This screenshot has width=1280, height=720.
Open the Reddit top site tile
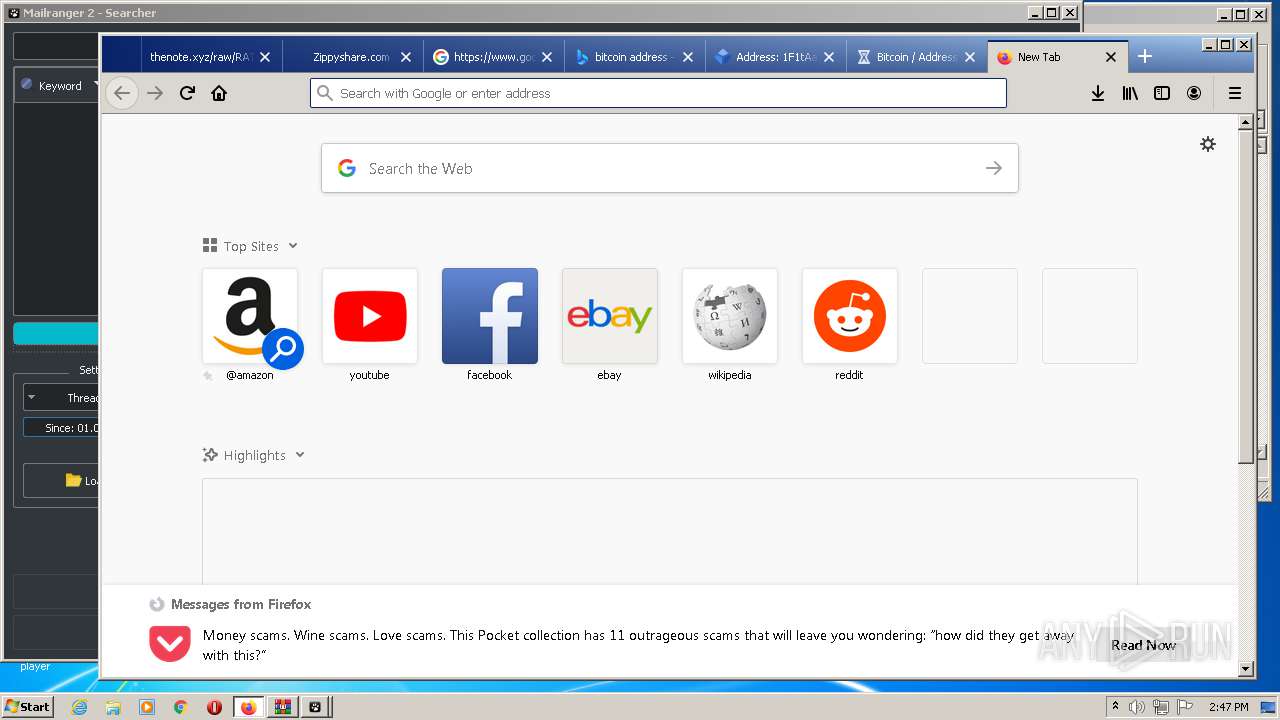pyautogui.click(x=850, y=316)
